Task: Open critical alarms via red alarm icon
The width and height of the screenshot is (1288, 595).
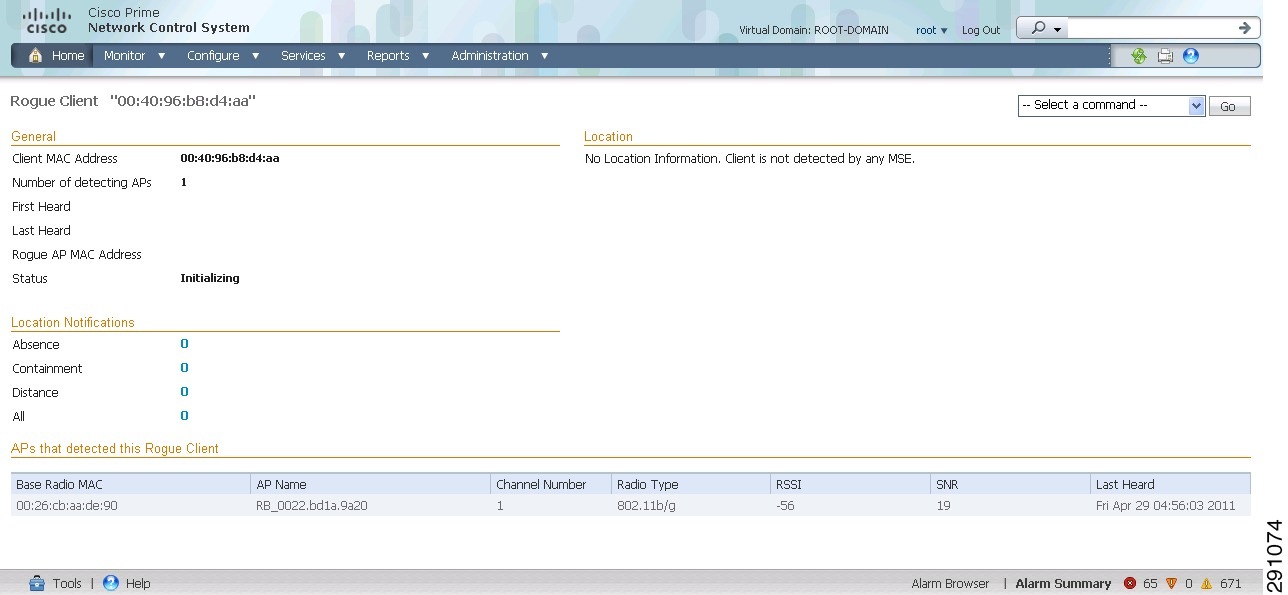Action: pyautogui.click(x=1130, y=583)
